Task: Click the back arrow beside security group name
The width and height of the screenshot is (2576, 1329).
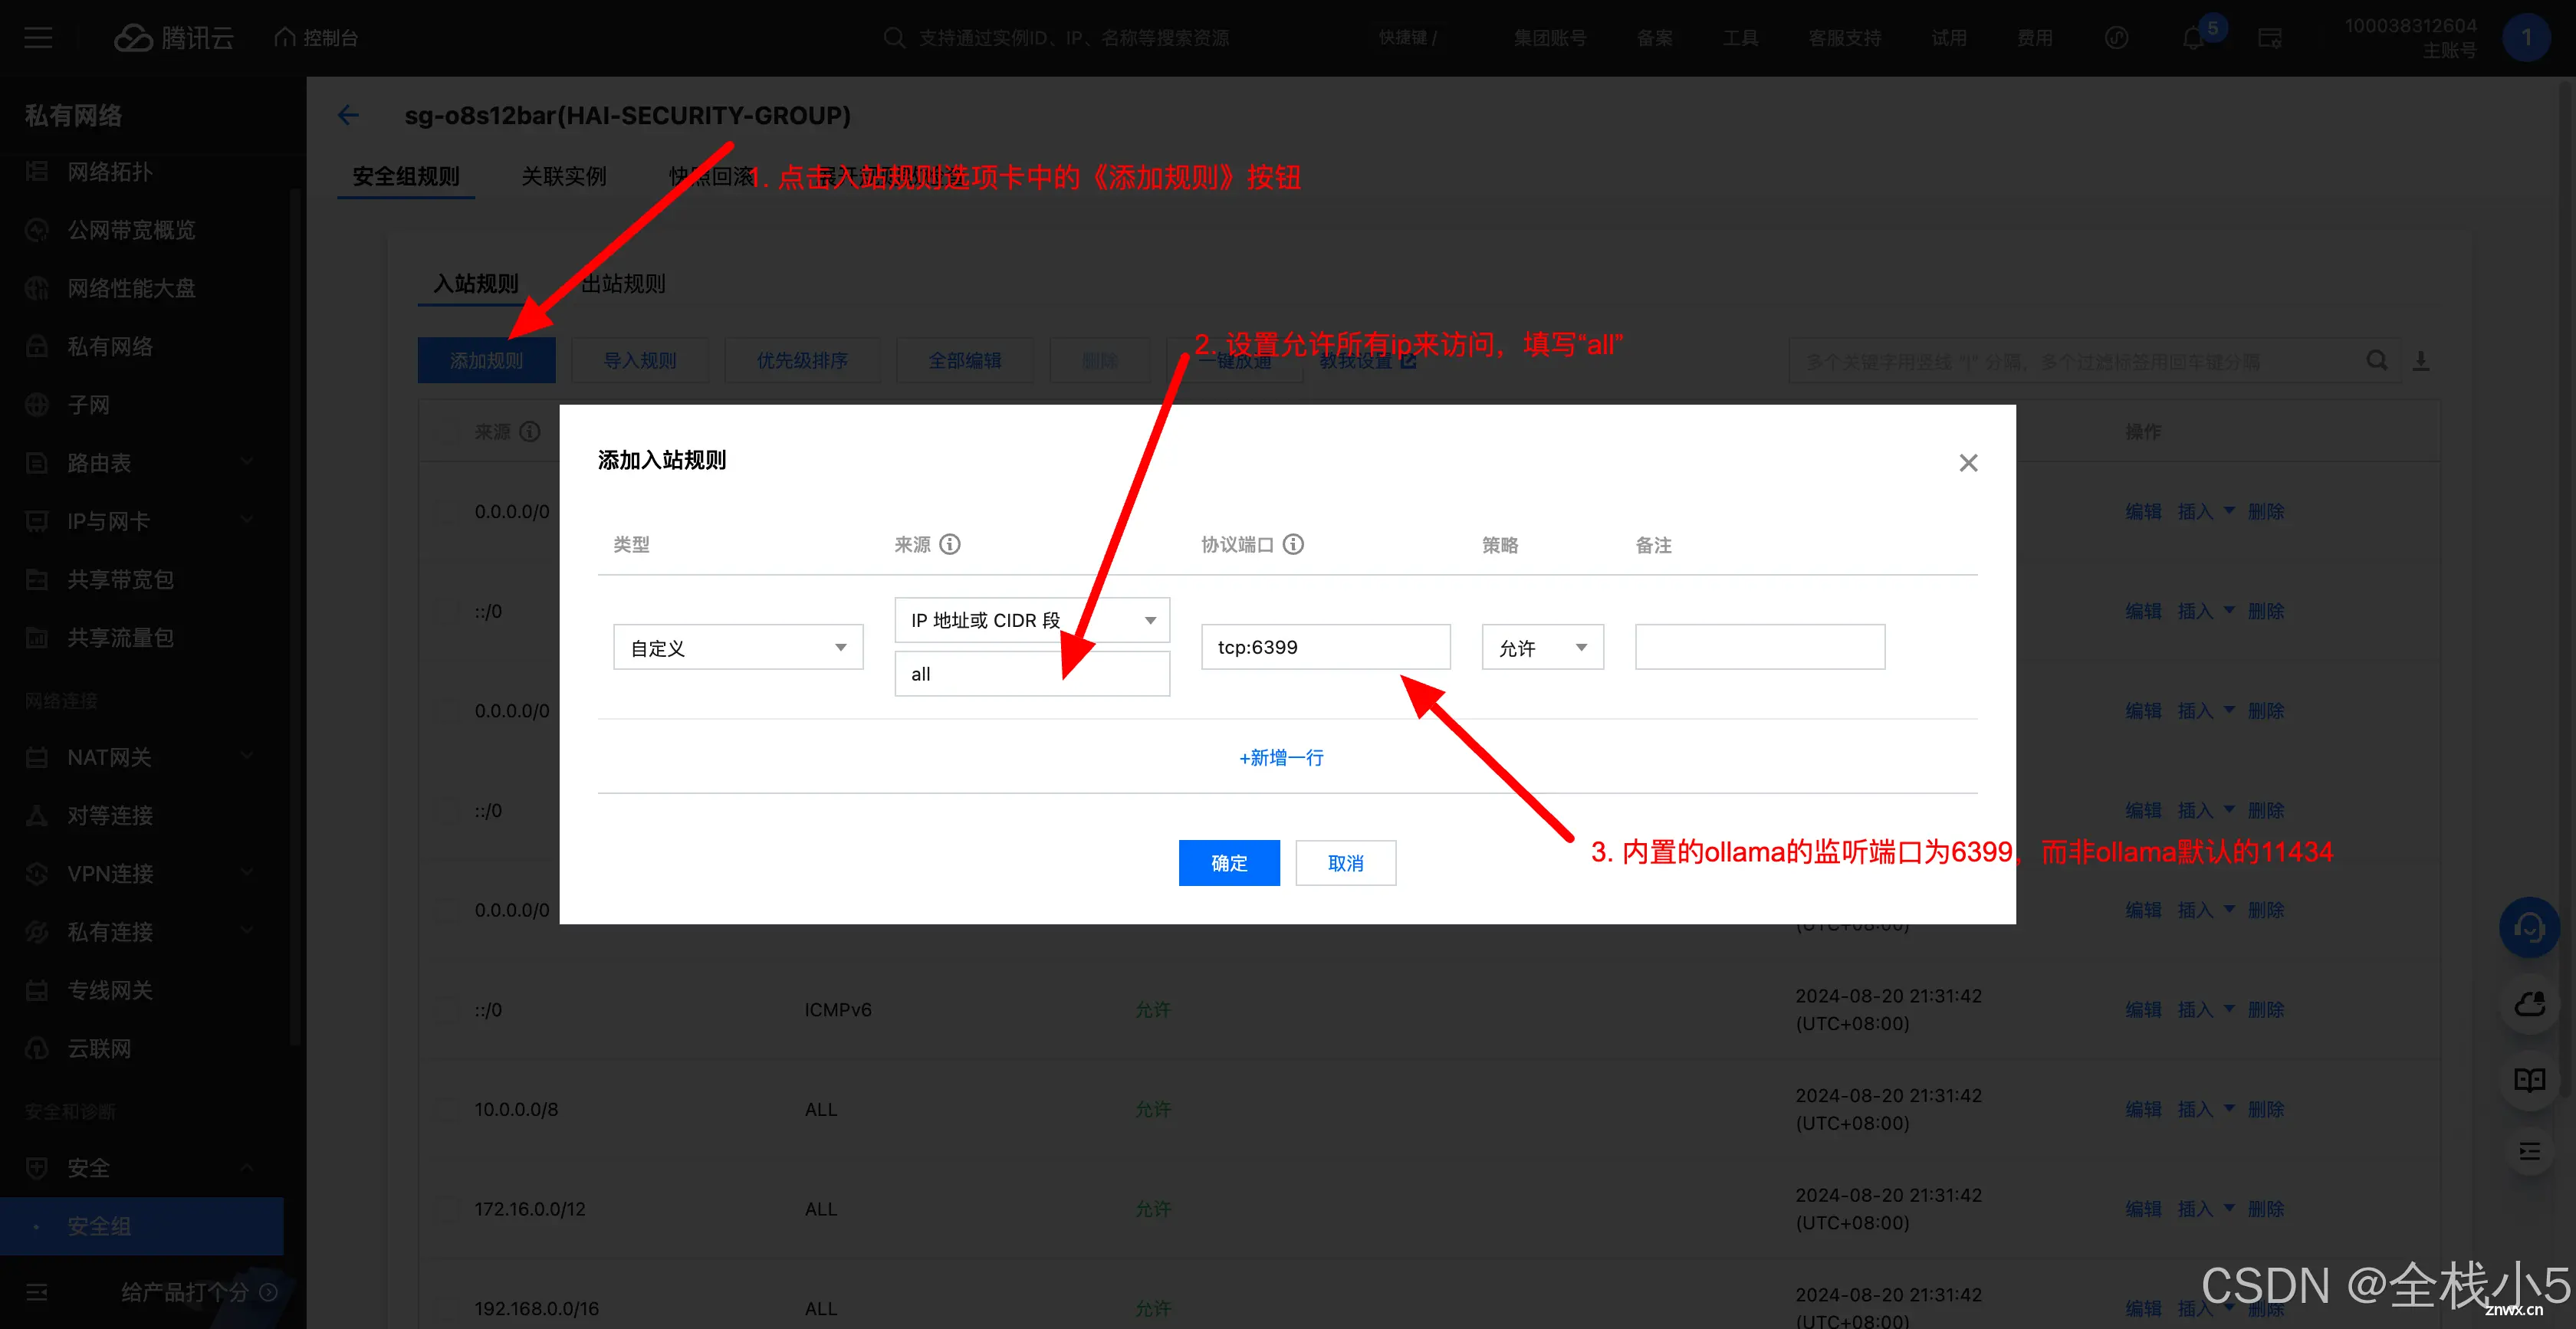Action: 348,115
